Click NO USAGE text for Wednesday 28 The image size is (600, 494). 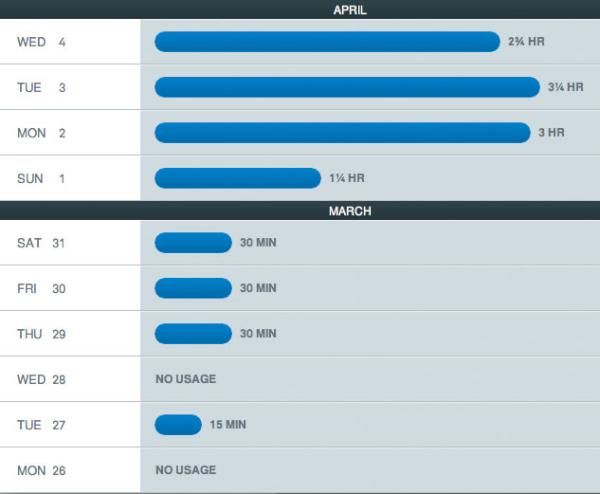pos(185,380)
